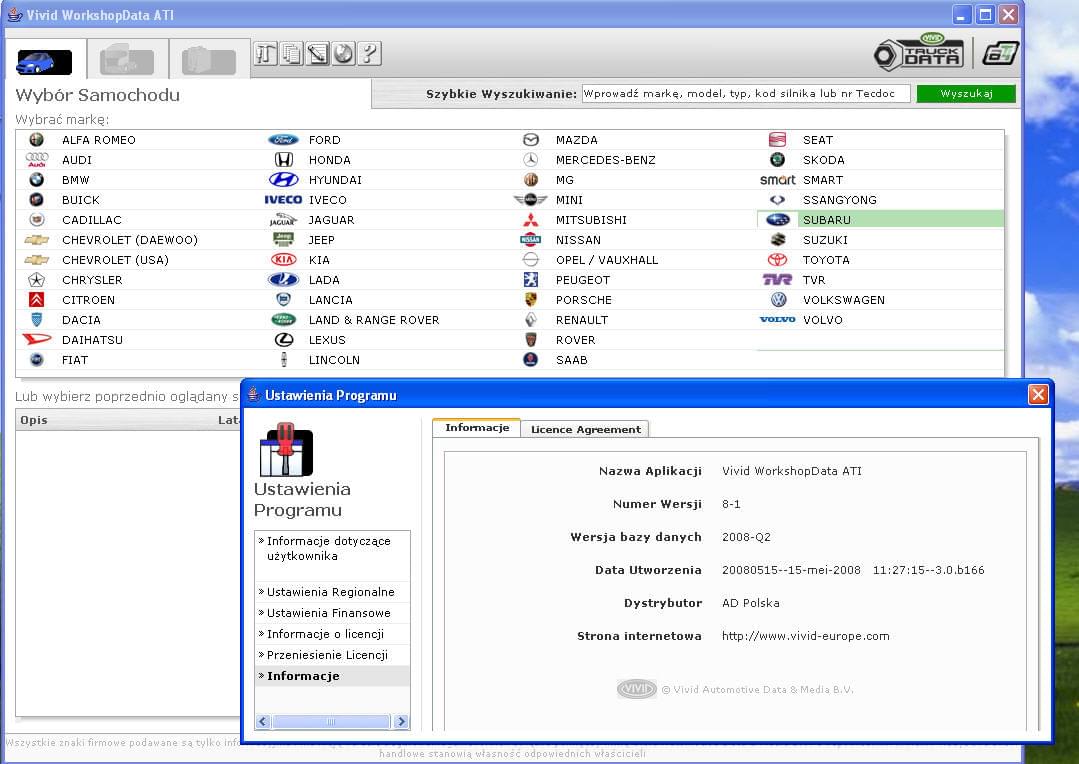Image resolution: width=1079 pixels, height=764 pixels.
Task: Choose the Renault diamond logo
Action: coord(531,319)
